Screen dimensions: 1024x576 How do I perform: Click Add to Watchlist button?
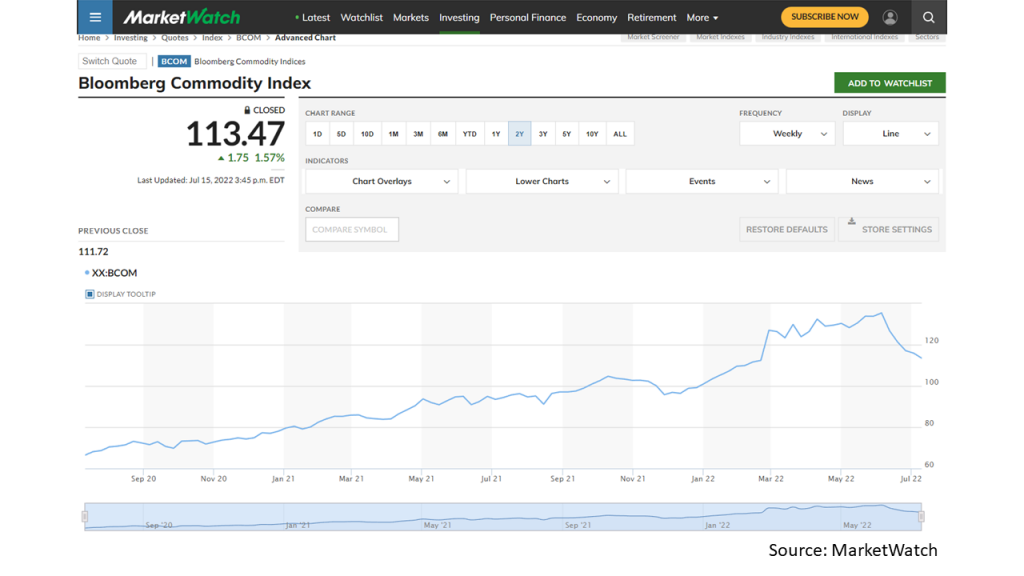tap(889, 83)
